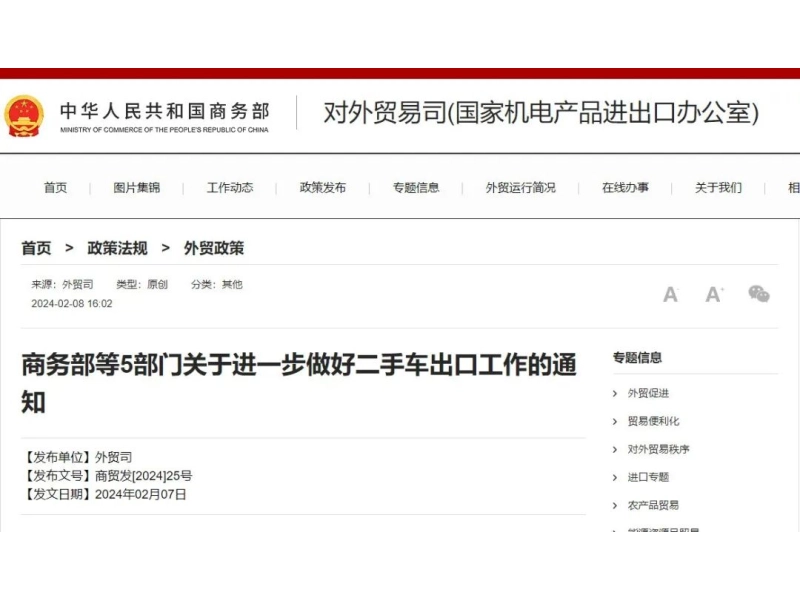This screenshot has height=600, width=800.
Task: Share article via WeChat icon
Action: (759, 294)
